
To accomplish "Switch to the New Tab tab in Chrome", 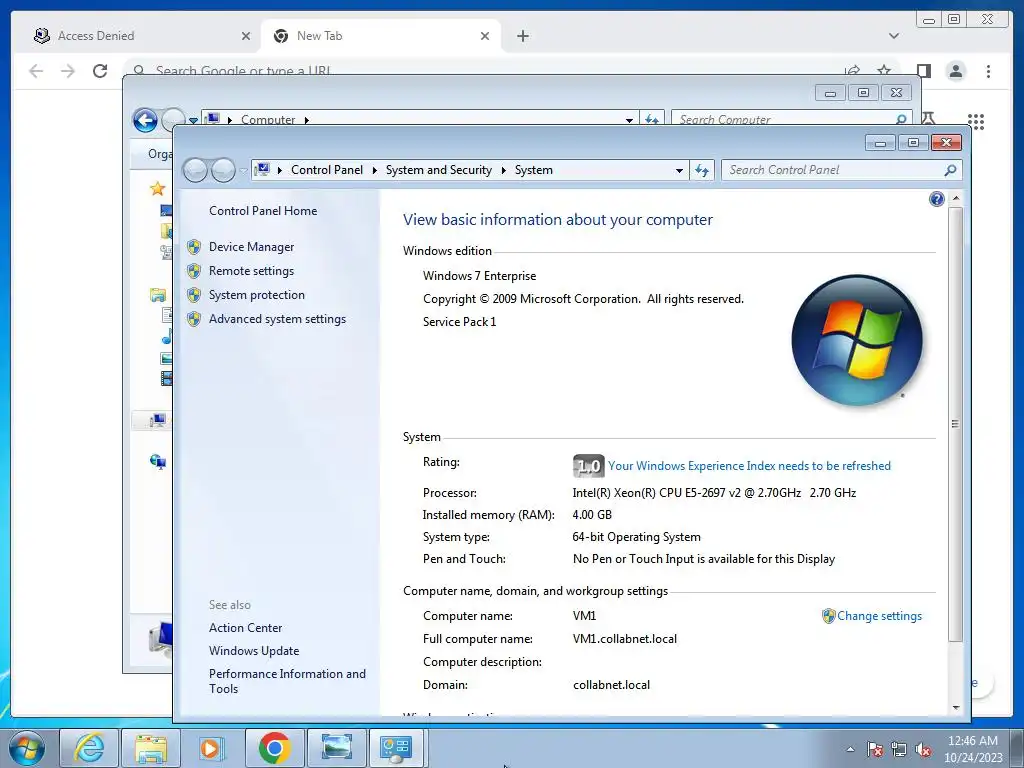I will pos(381,36).
